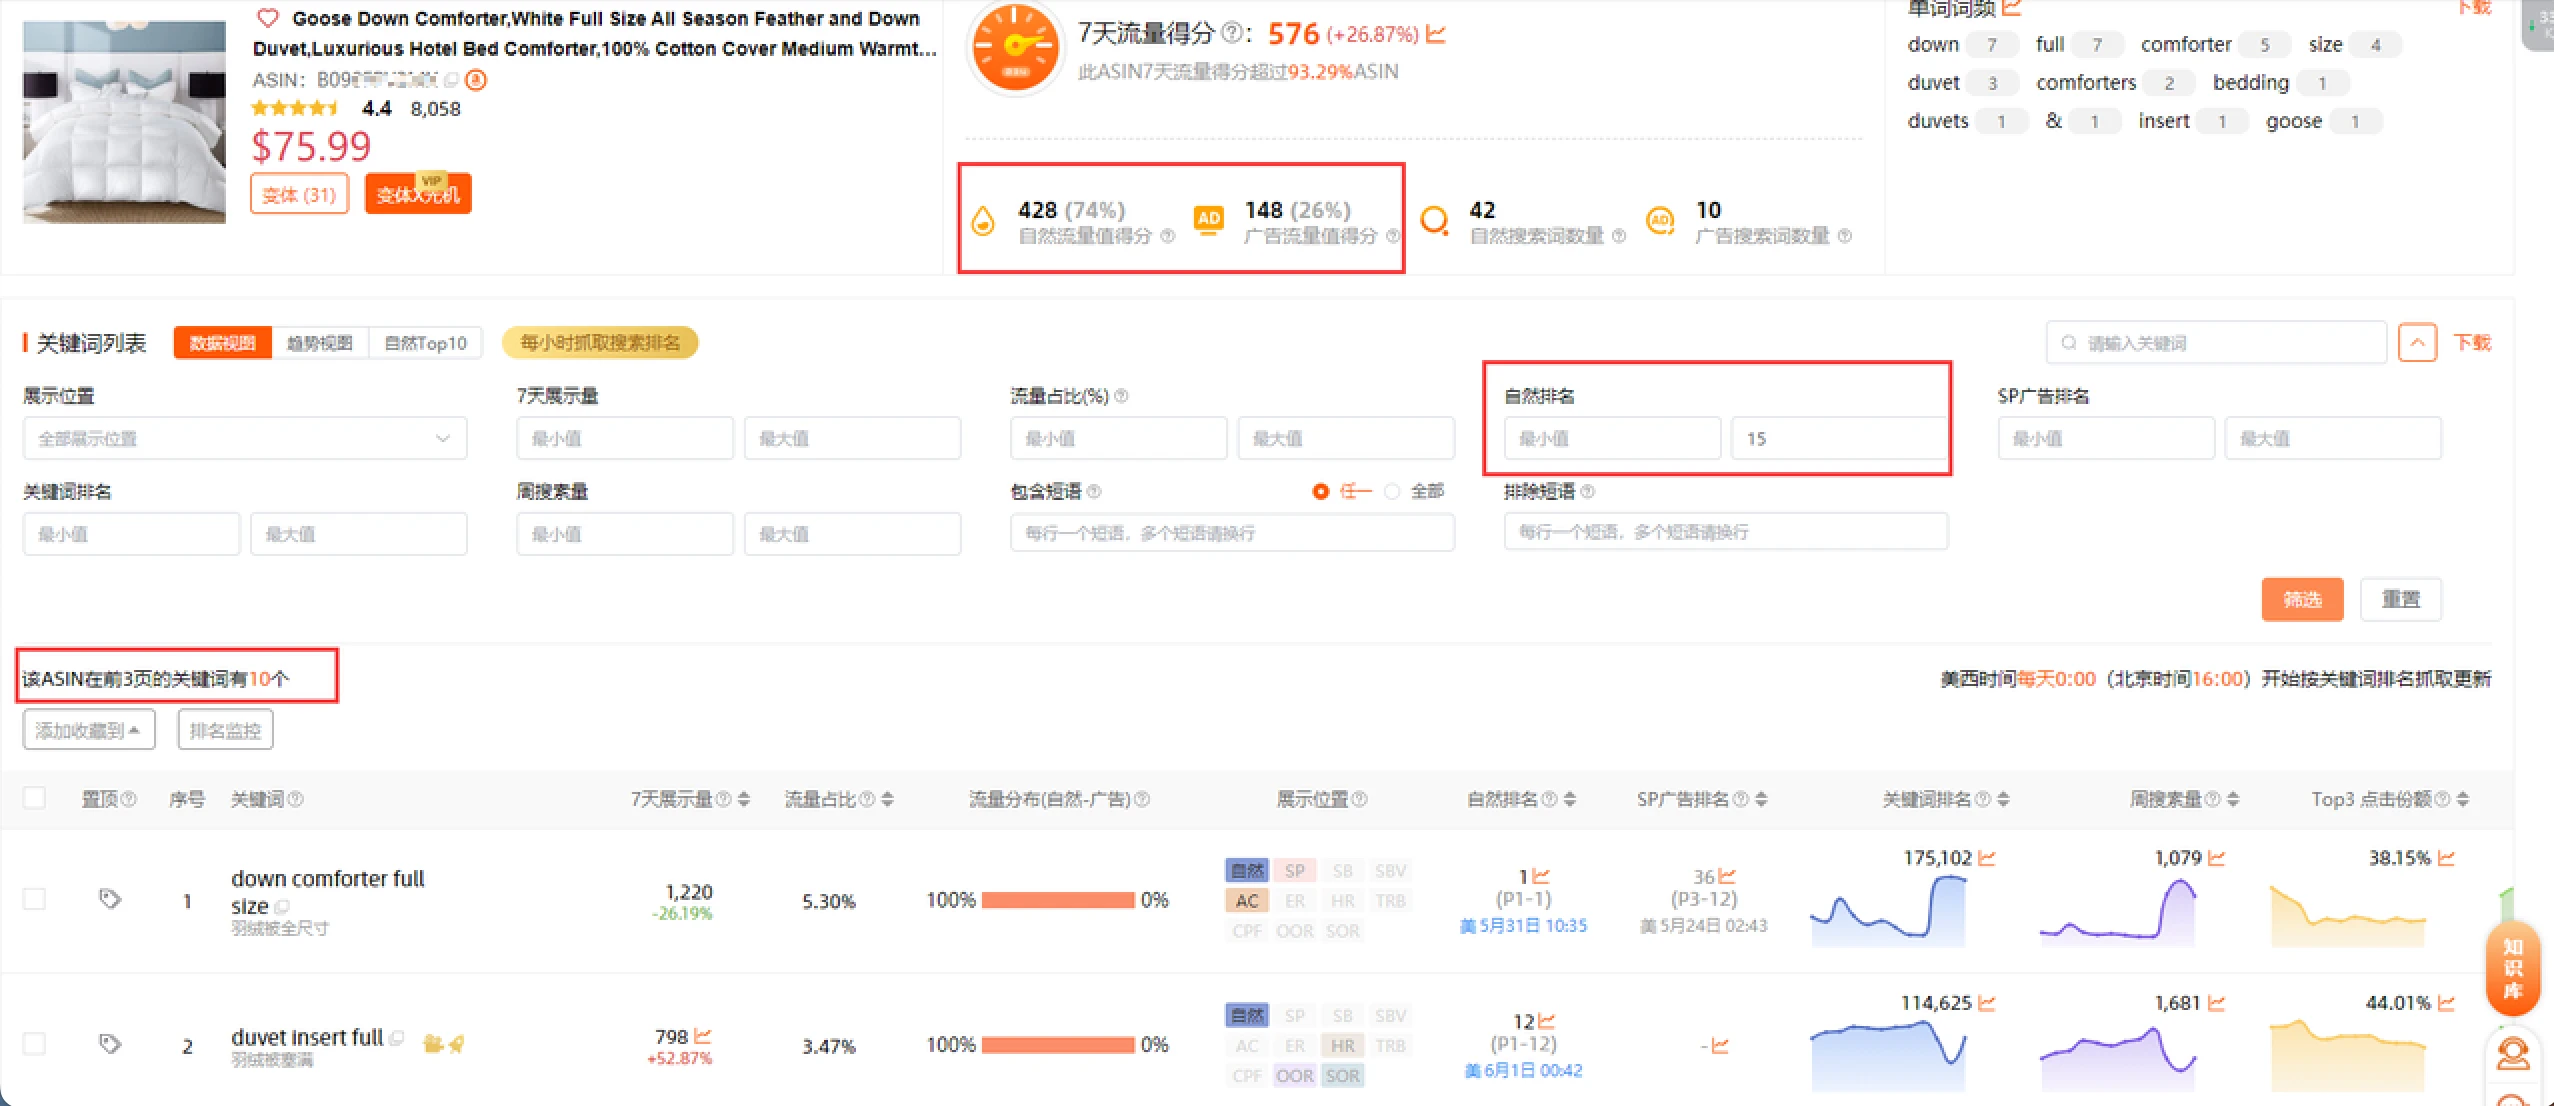Click SP广告排名 maximum value field

point(2333,439)
